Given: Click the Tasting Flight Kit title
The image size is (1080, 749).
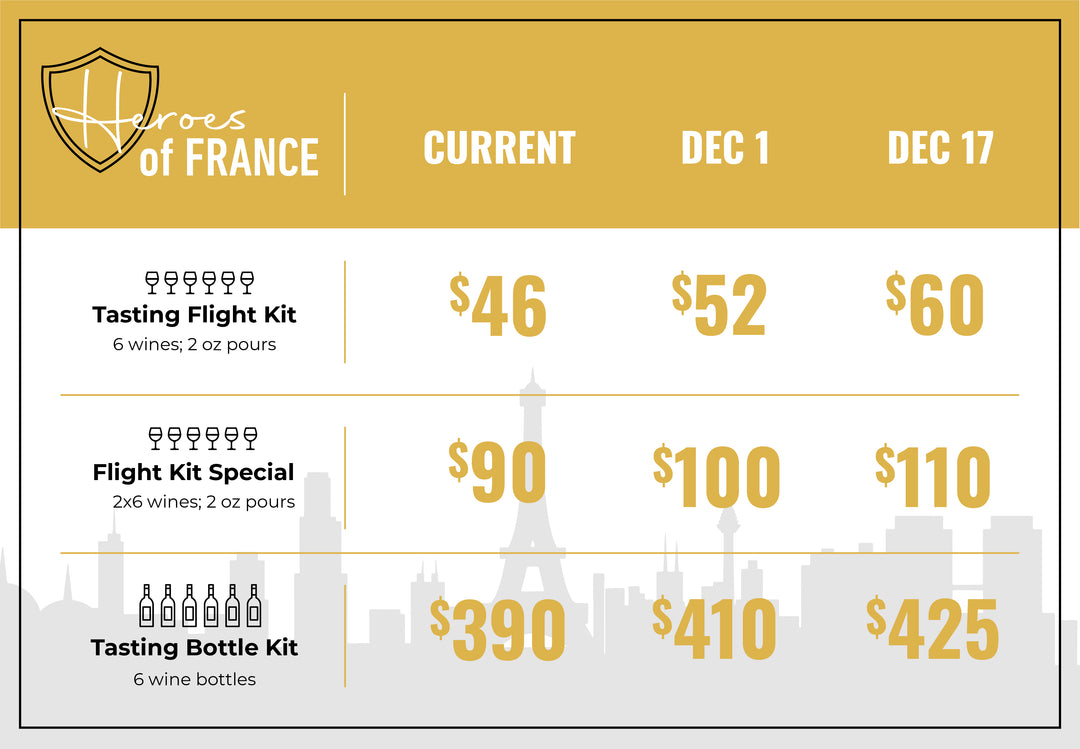Looking at the screenshot, I should pyautogui.click(x=194, y=315).
